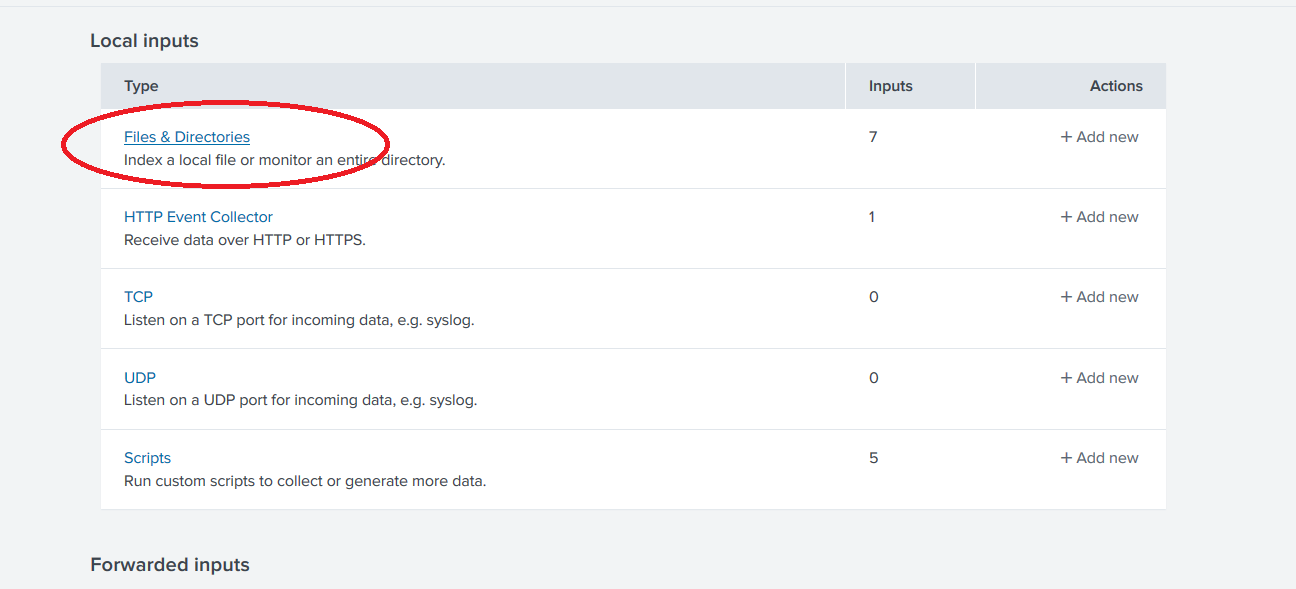Click the Scripts input count 5
The image size is (1296, 589).
point(873,458)
